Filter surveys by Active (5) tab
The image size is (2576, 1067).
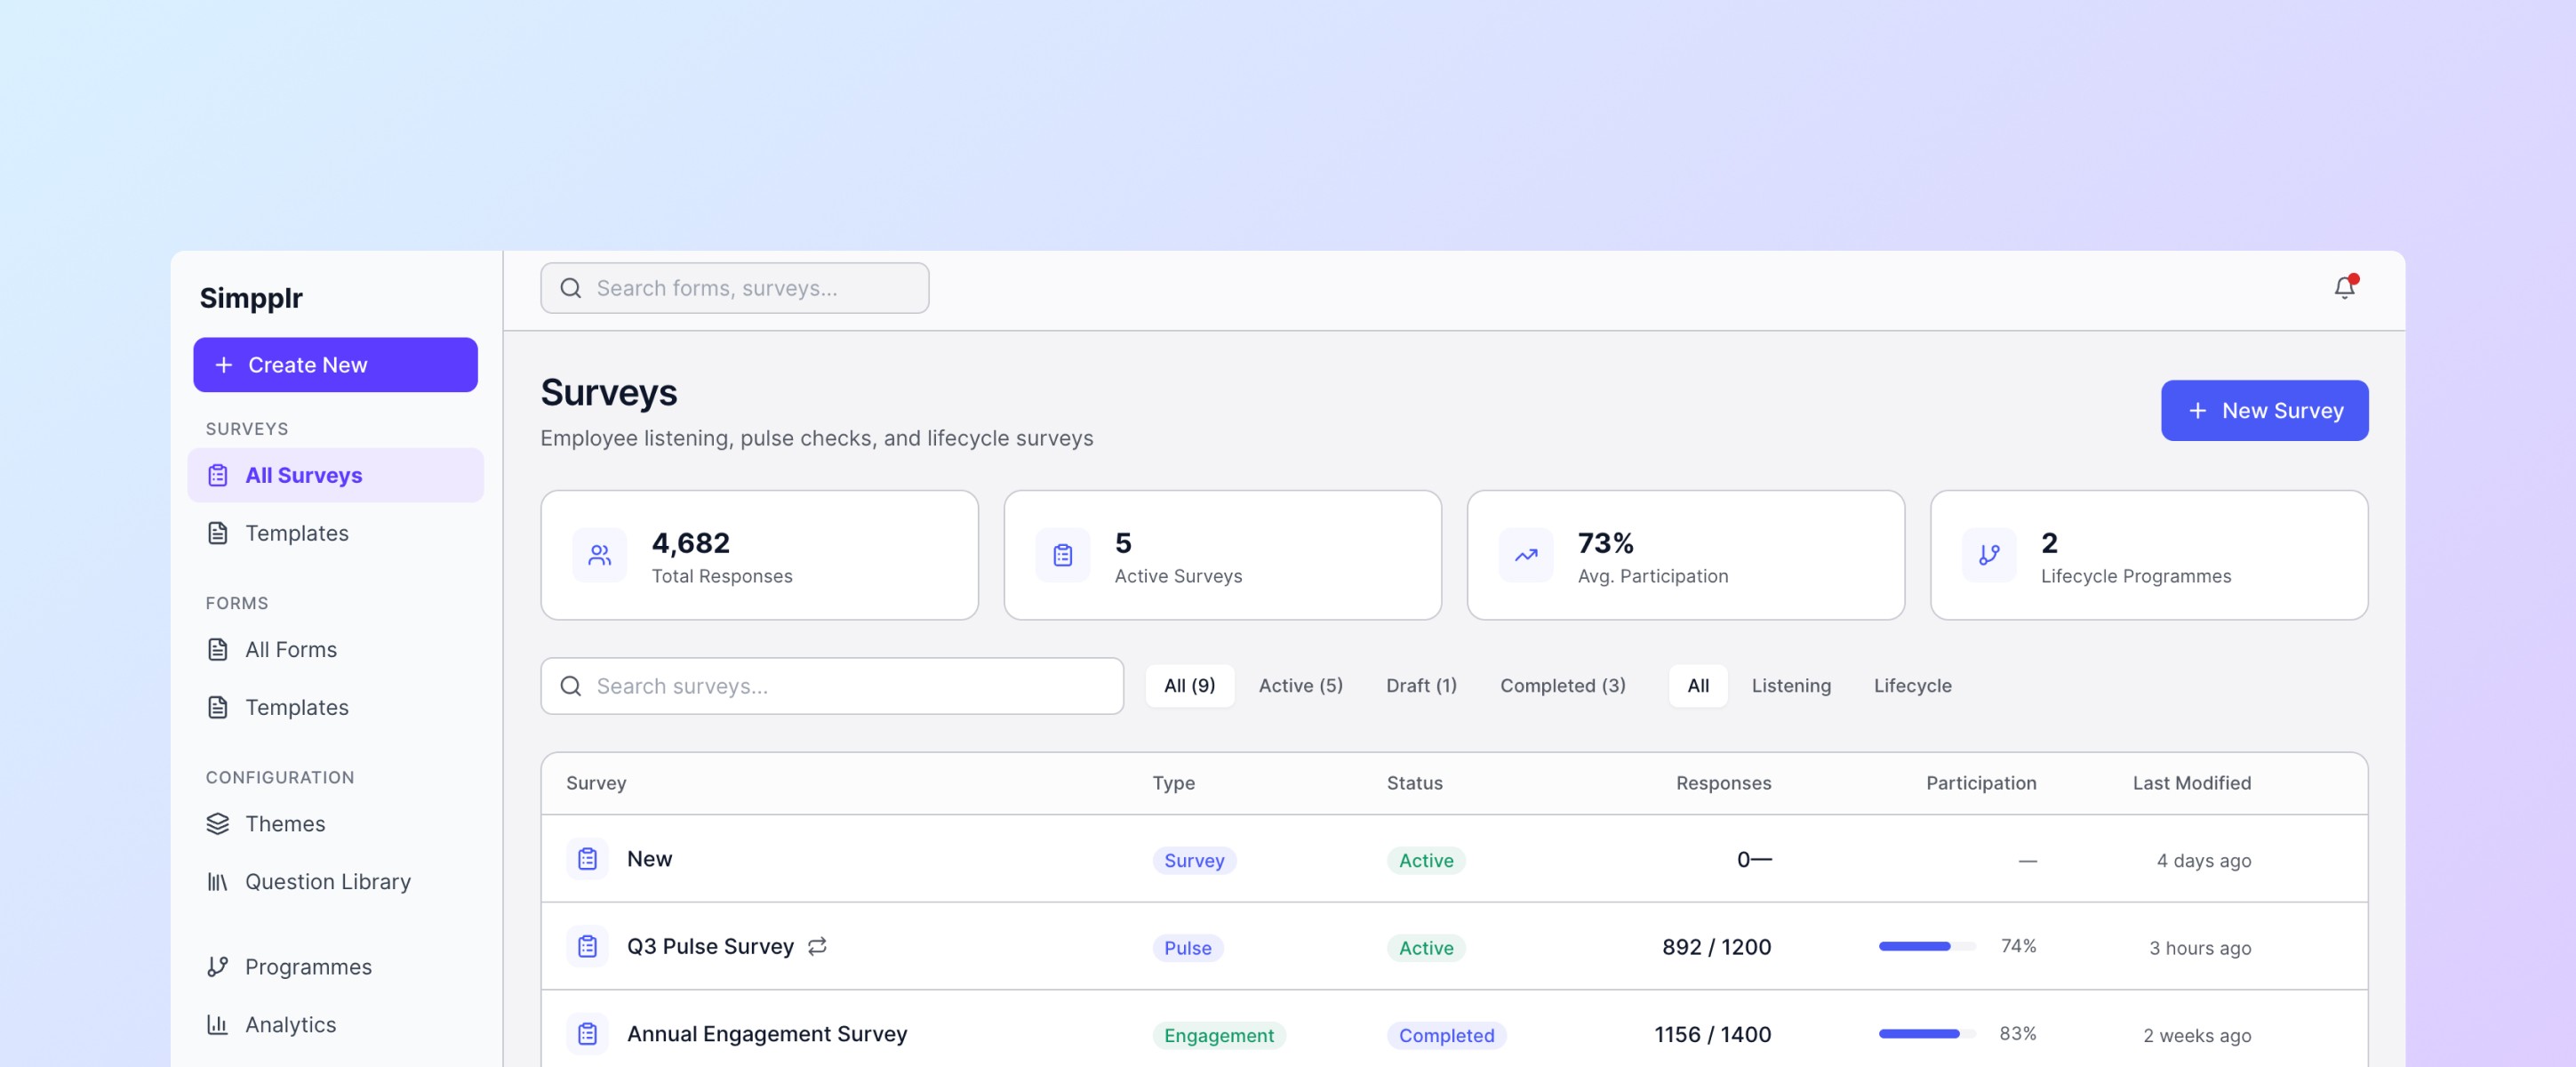1300,686
